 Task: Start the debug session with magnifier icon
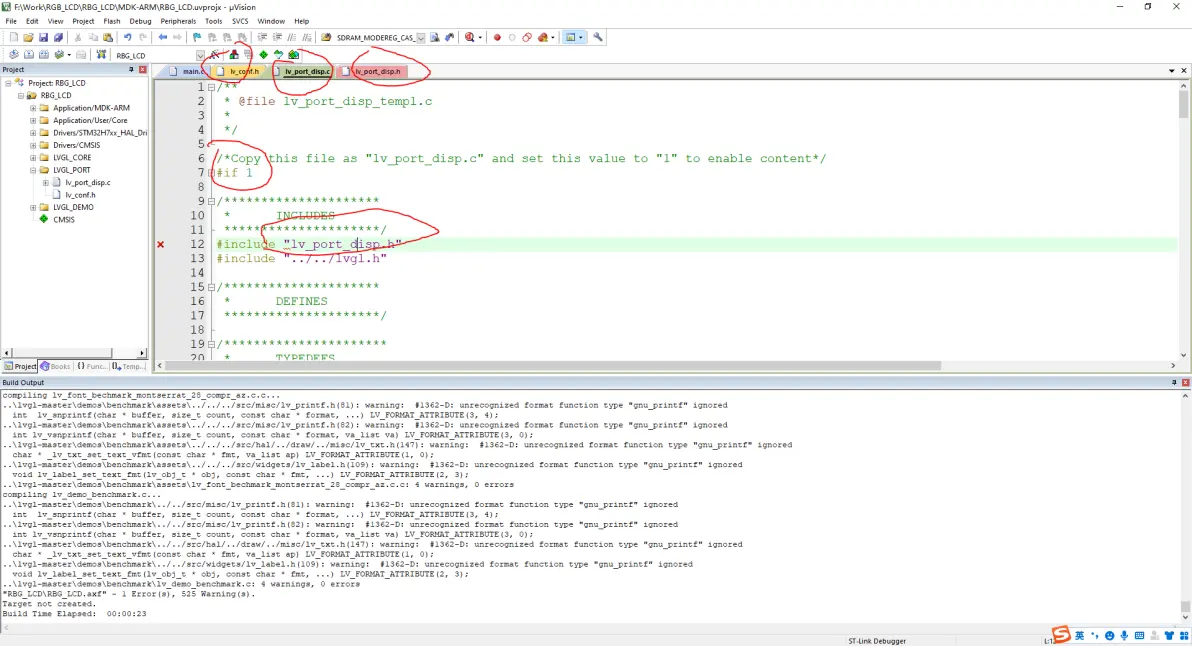pyautogui.click(x=470, y=37)
